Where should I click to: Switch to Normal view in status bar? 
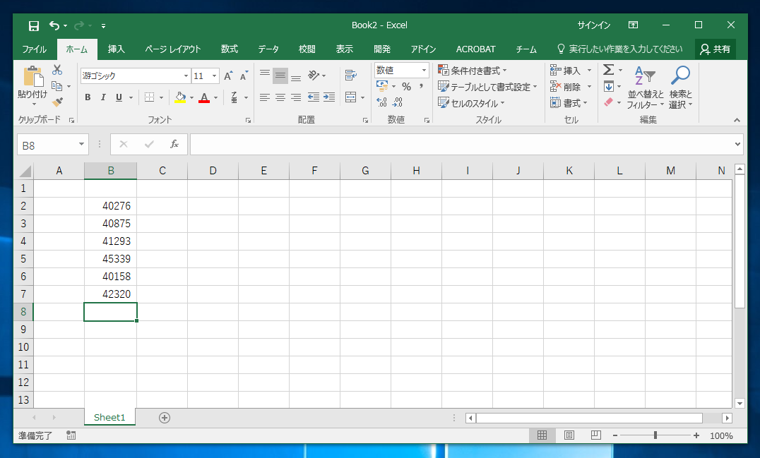(542, 435)
